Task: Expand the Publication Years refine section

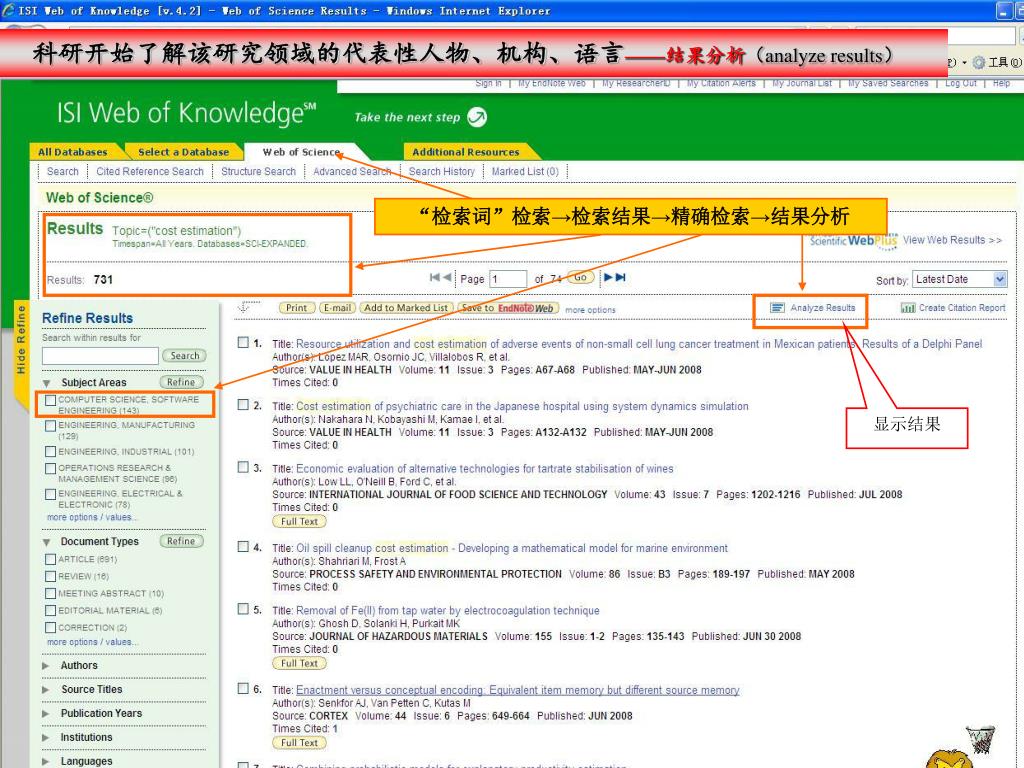Action: pos(46,714)
